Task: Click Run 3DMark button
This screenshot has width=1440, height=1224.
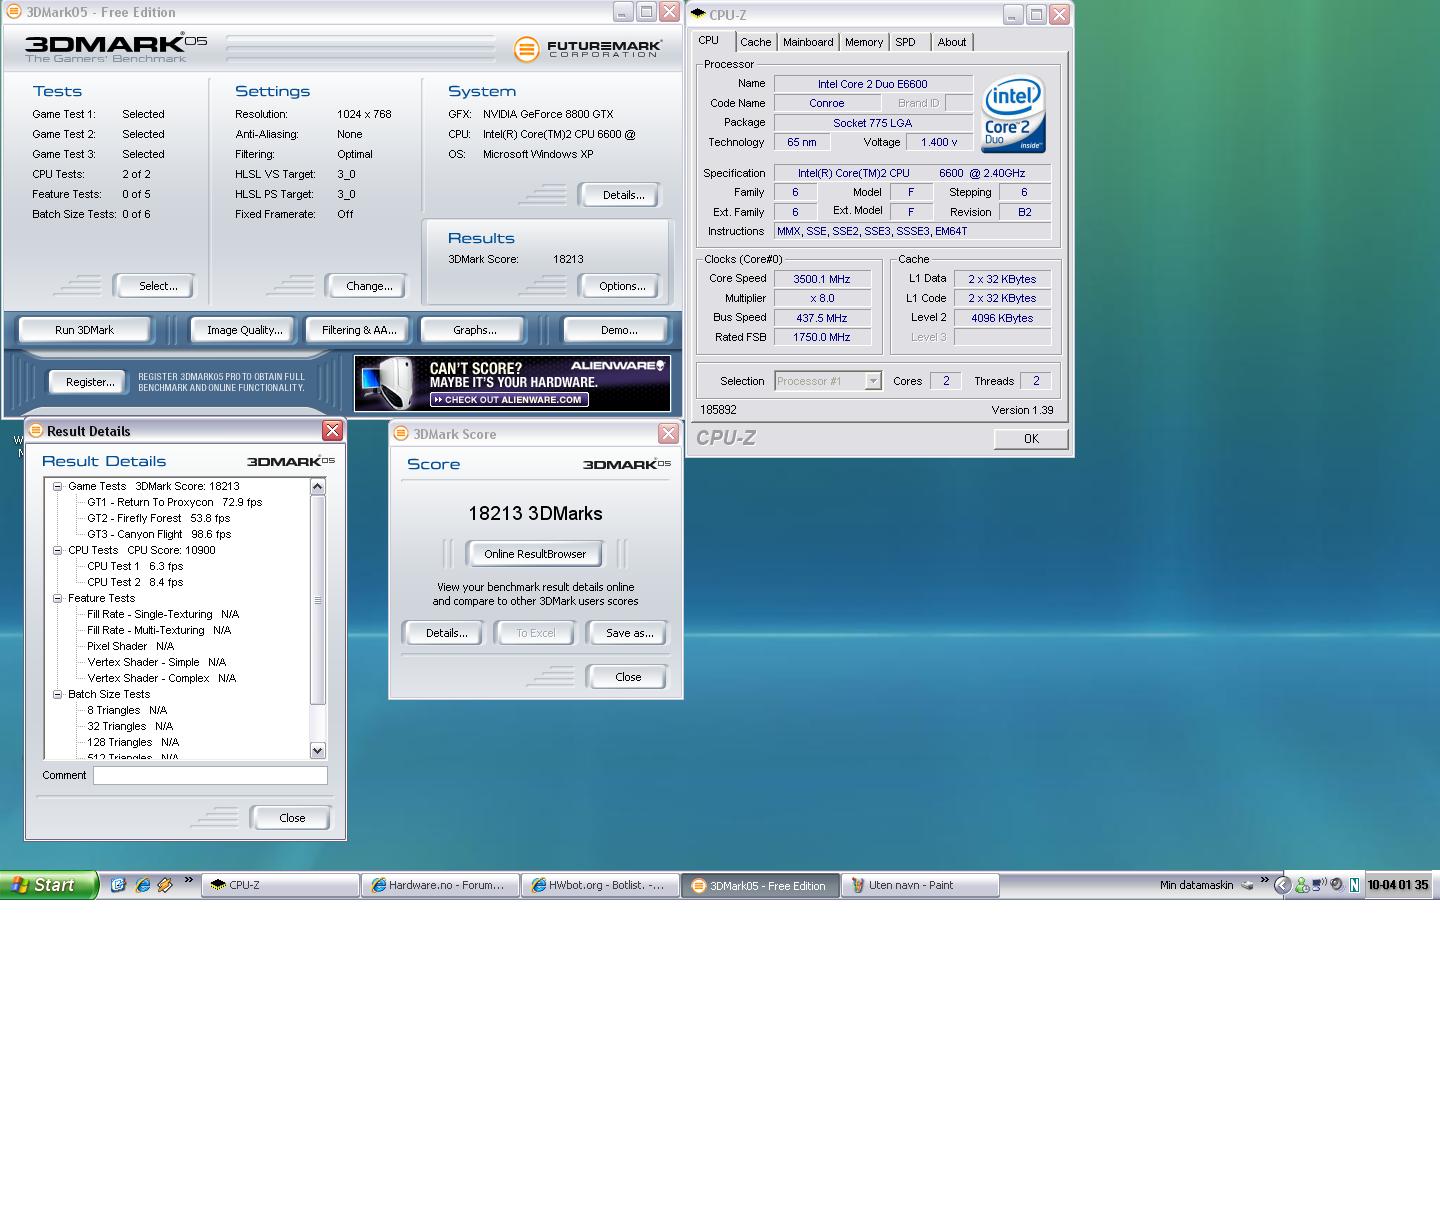Action: point(84,330)
